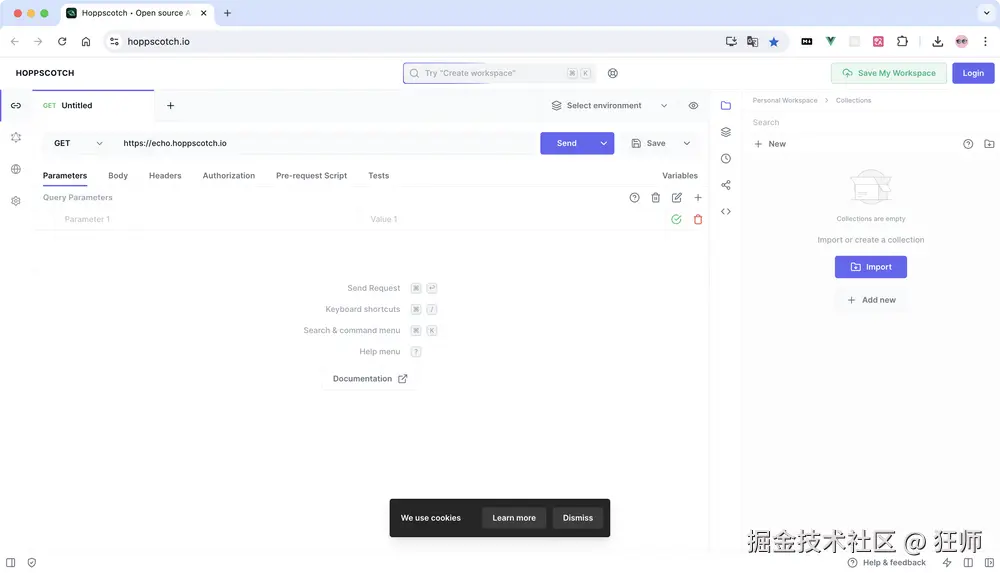This screenshot has height=573, width=1000.
Task: Toggle environment preview eye icon
Action: click(x=693, y=105)
